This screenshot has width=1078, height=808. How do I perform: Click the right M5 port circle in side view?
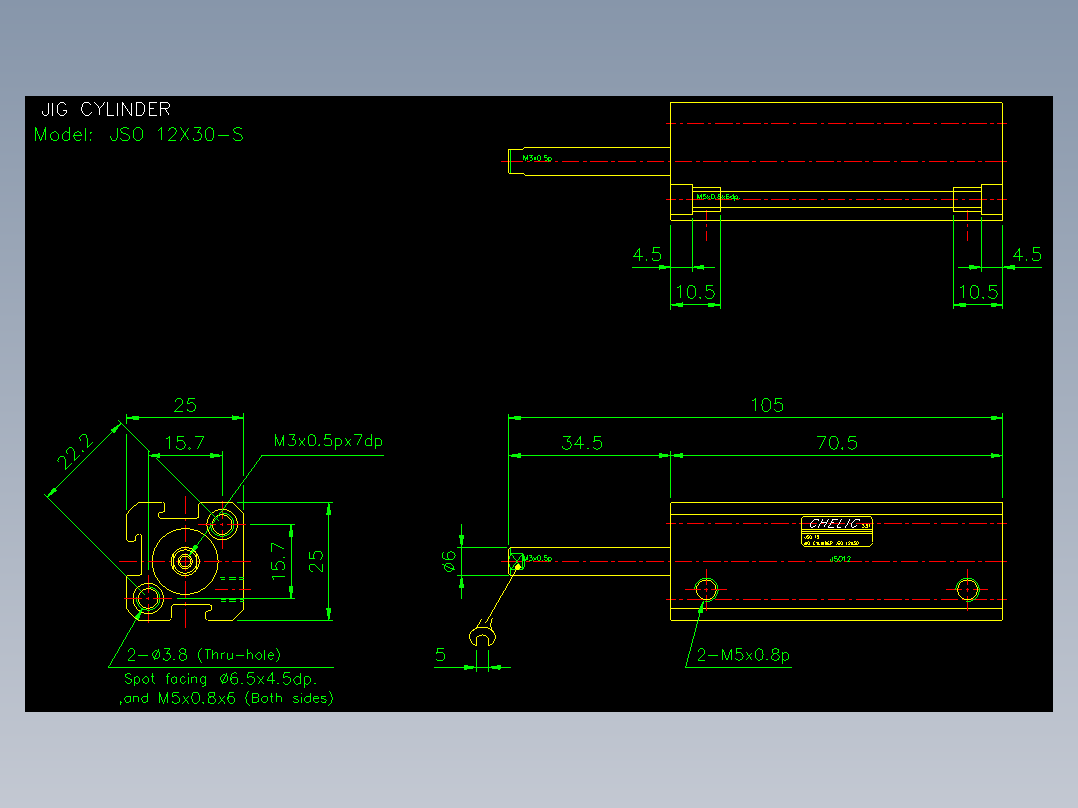(x=967, y=589)
